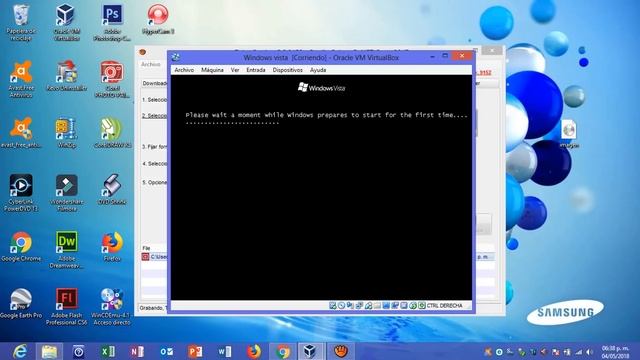Open the Ayuda menu
The width and height of the screenshot is (640, 360).
pyautogui.click(x=318, y=70)
